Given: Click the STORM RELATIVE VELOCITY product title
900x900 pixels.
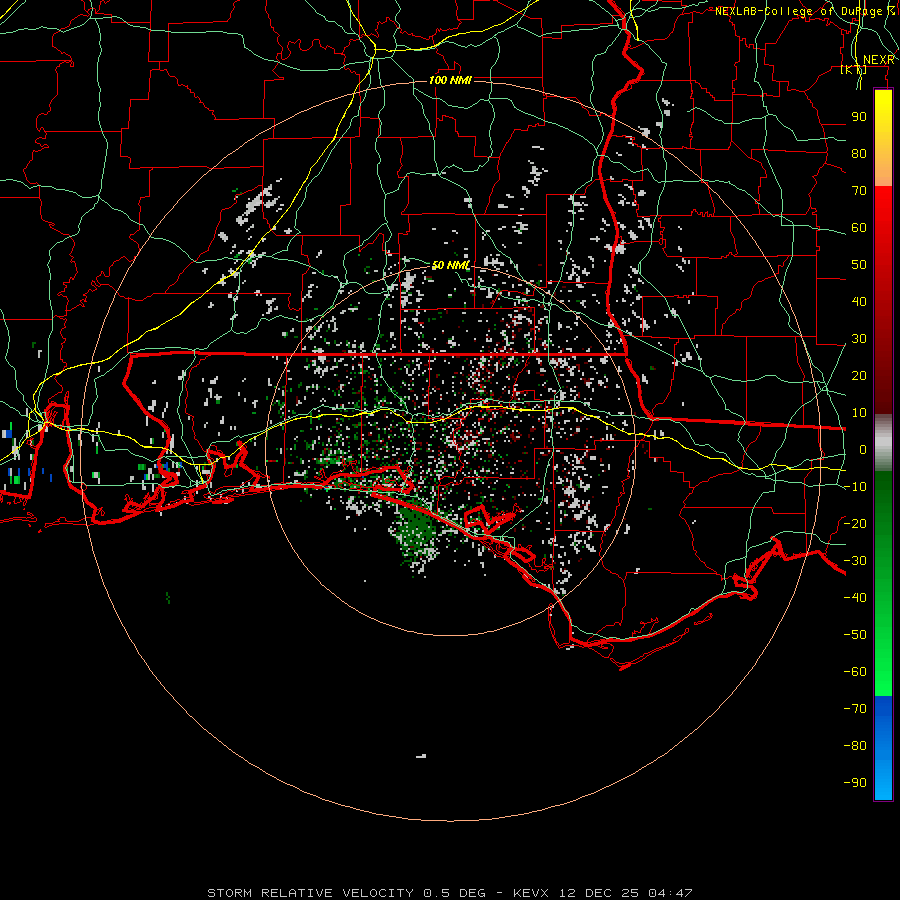Looking at the screenshot, I should coord(311,893).
